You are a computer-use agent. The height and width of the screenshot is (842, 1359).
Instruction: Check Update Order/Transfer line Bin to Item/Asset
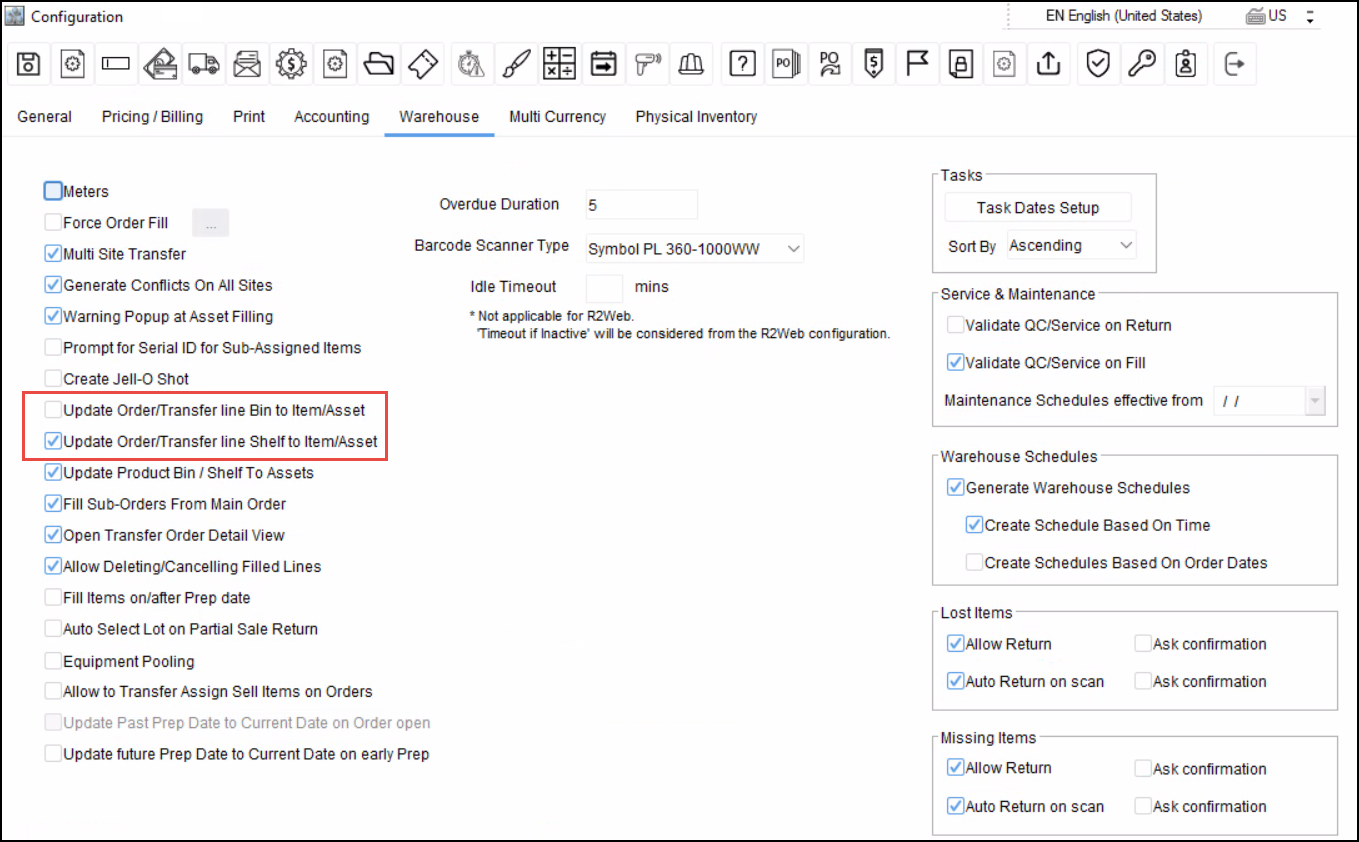coord(53,410)
